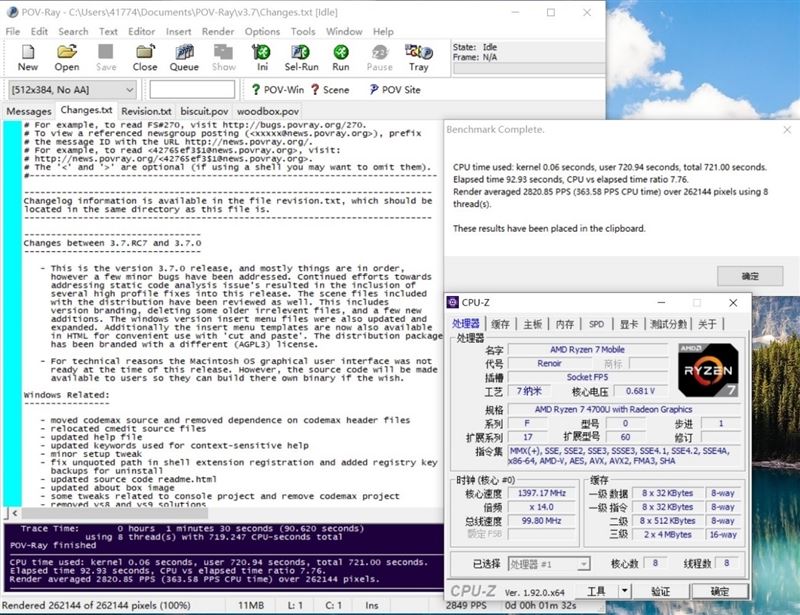This screenshot has height=615, width=800.
Task: Expand the Tools button arrow in CPU-Z
Action: [x=624, y=591]
